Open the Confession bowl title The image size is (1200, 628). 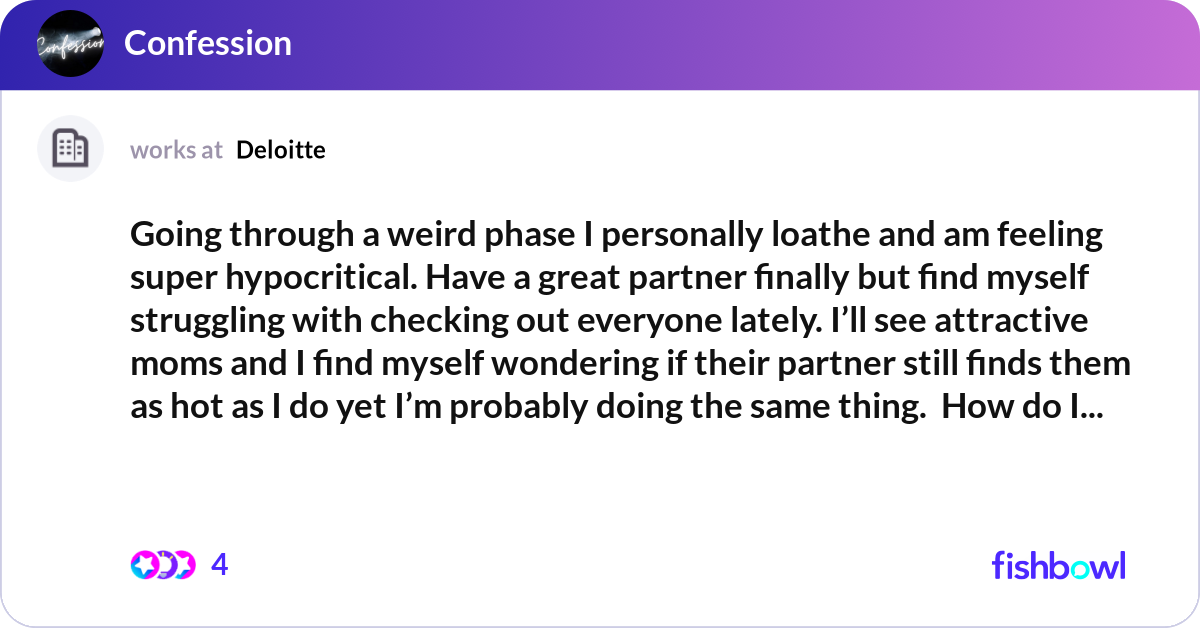(x=208, y=44)
